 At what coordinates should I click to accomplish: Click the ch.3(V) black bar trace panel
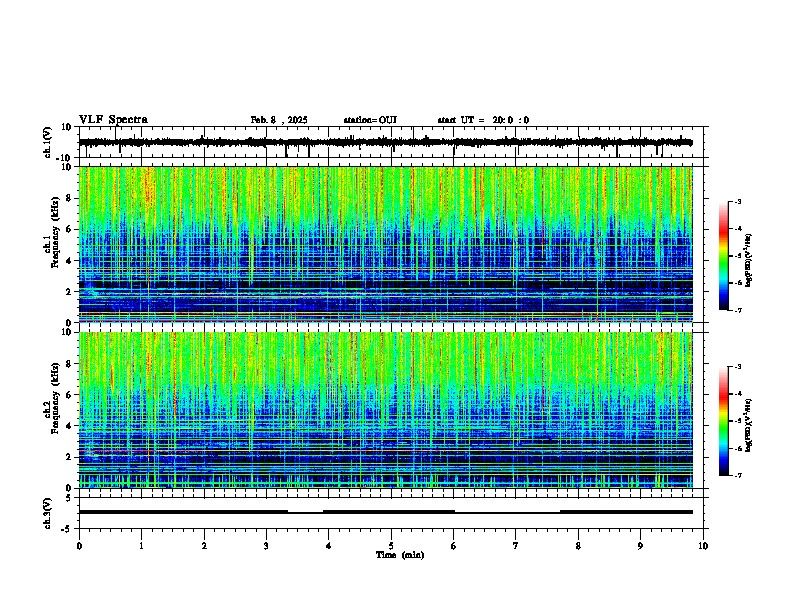pos(391,513)
